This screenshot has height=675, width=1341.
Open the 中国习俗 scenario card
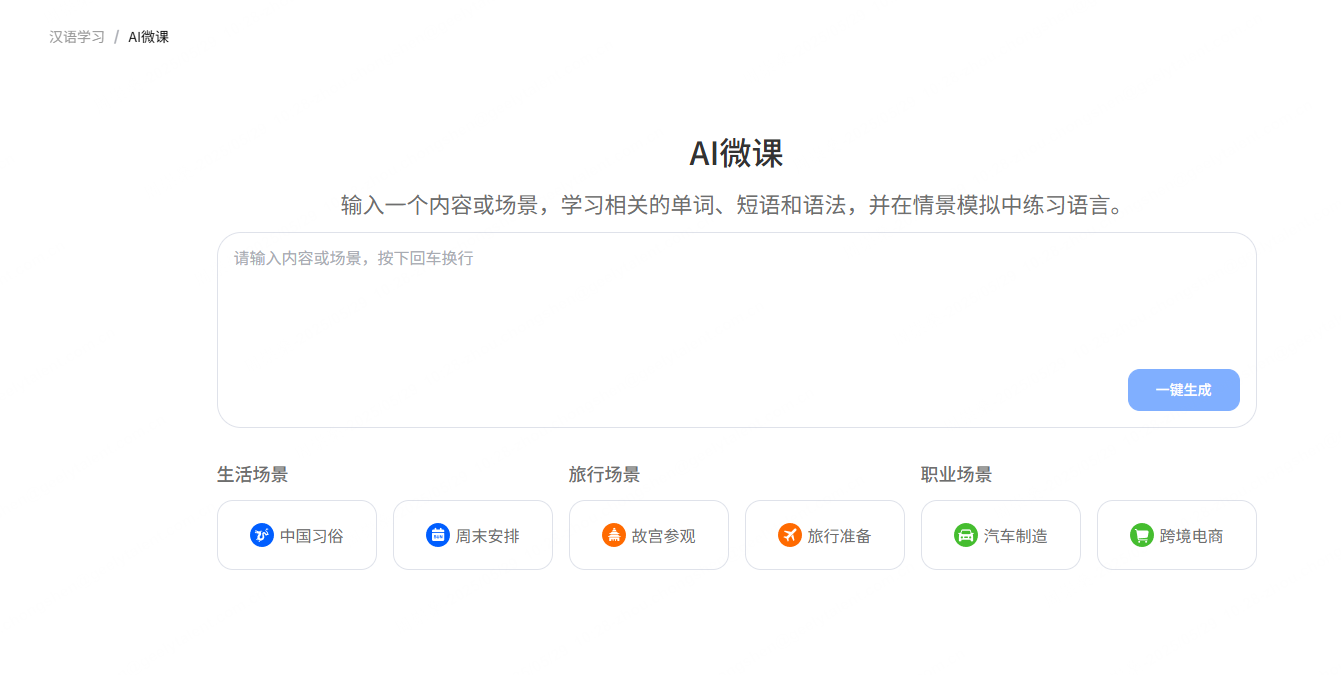297,535
